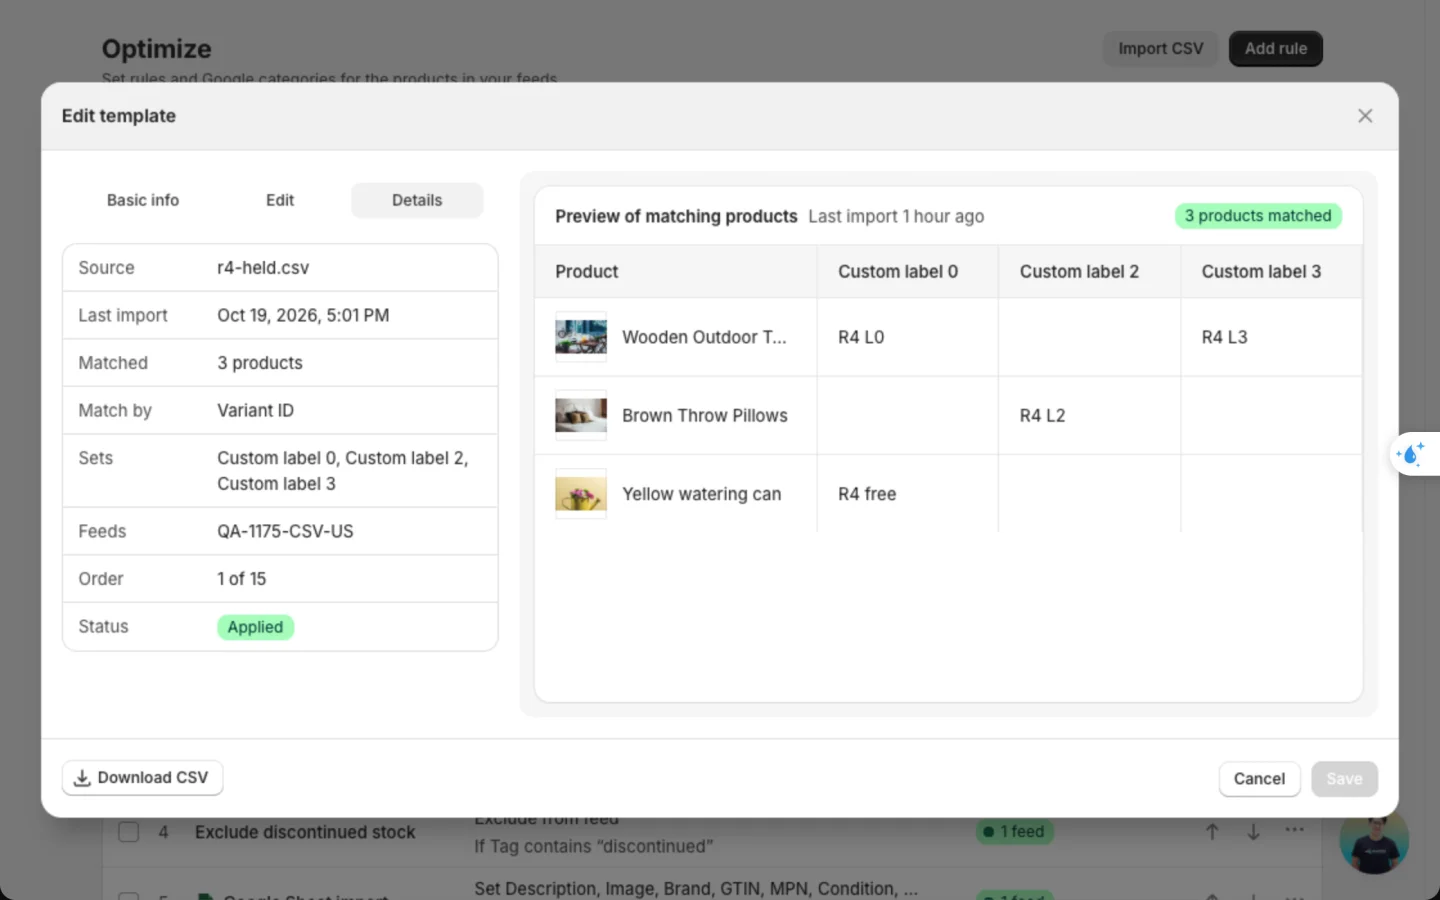Close the Edit template dialog

pos(1365,116)
